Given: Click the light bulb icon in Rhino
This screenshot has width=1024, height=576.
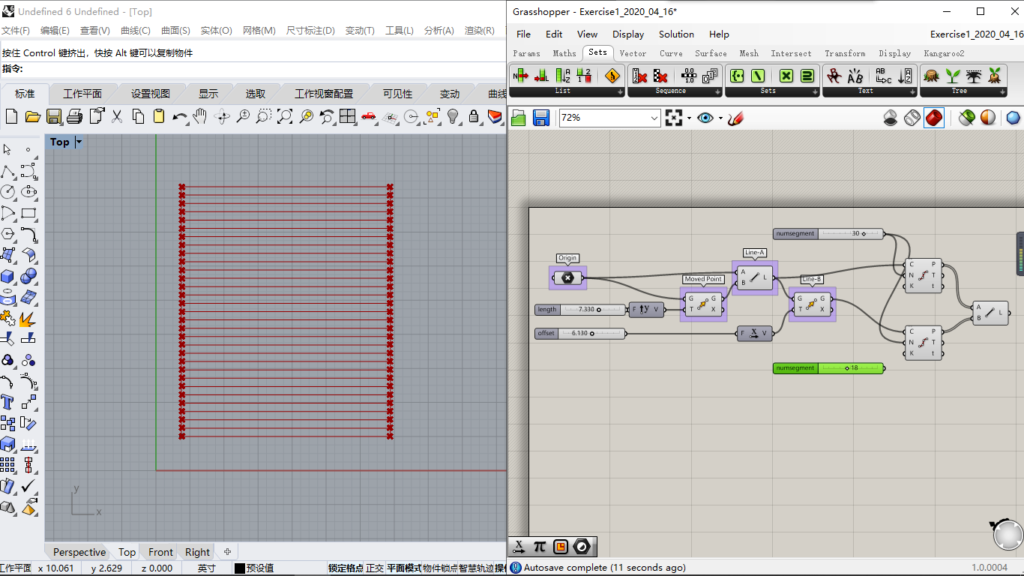Looking at the screenshot, I should pos(453,117).
